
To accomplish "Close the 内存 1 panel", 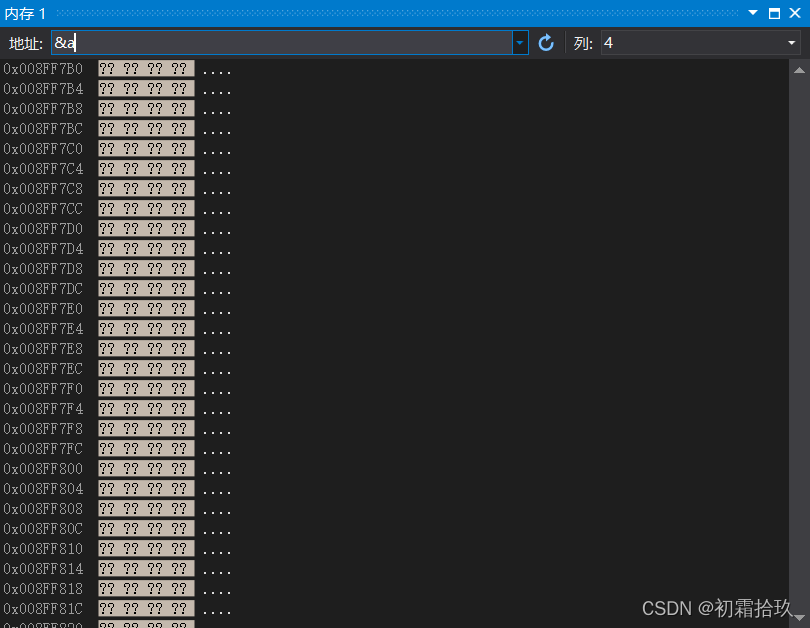I will point(795,13).
